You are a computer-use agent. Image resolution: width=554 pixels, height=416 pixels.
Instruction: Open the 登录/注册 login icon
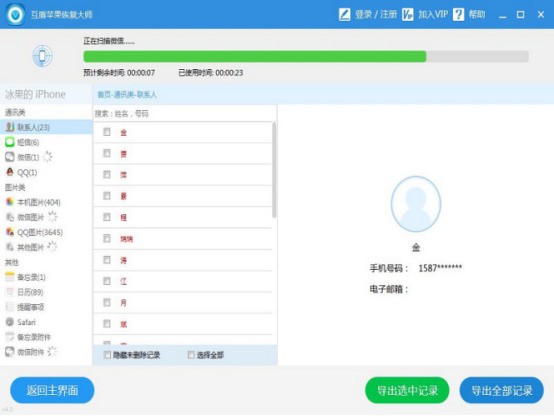click(x=344, y=14)
